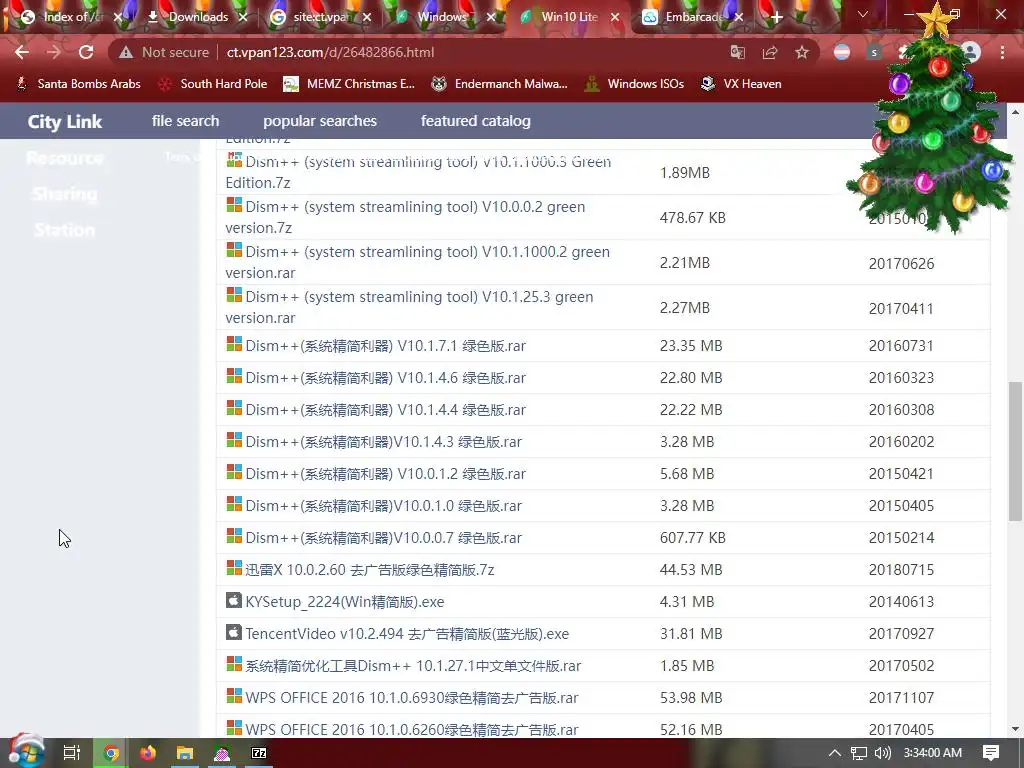This screenshot has width=1024, height=768.
Task: Click file icon beside KYSetup_2224
Action: pyautogui.click(x=234, y=600)
